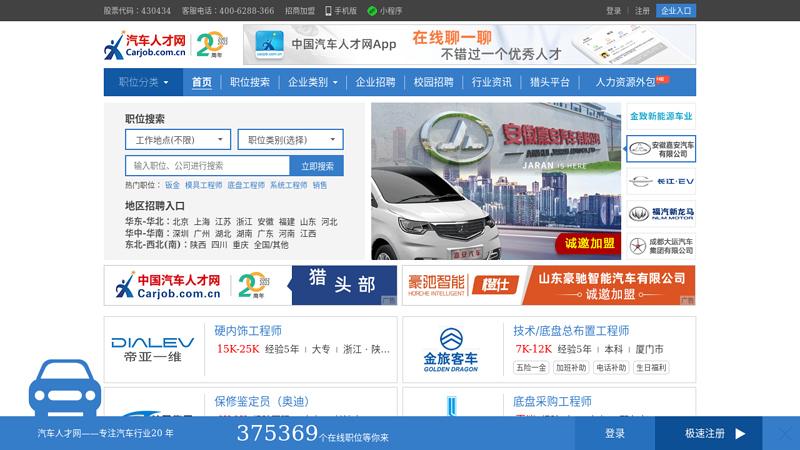Click the 金旅客车 Golden Dragon logo

451,350
